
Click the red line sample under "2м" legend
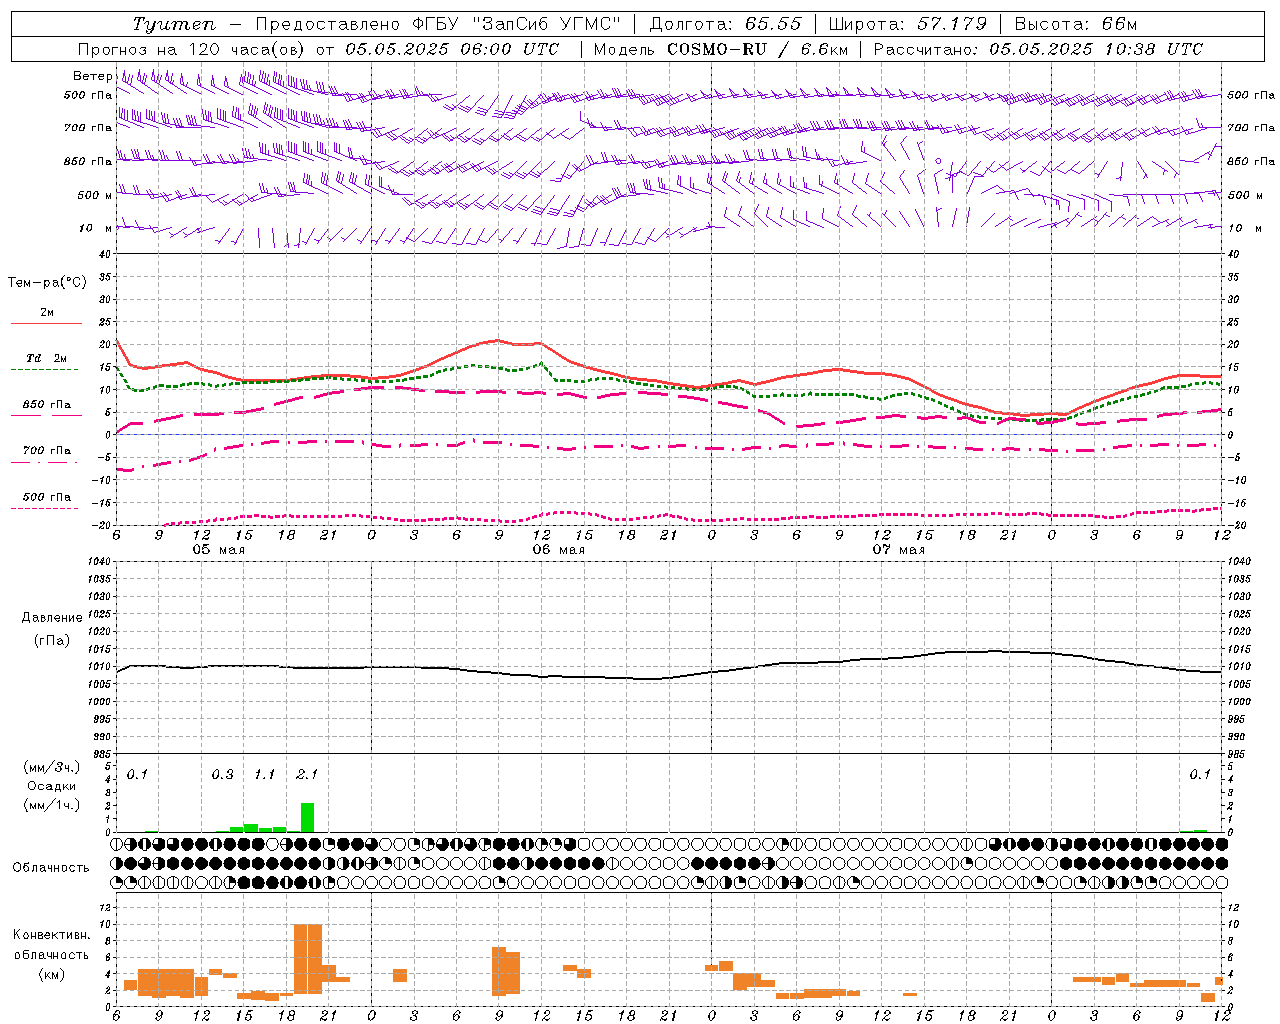pos(46,324)
